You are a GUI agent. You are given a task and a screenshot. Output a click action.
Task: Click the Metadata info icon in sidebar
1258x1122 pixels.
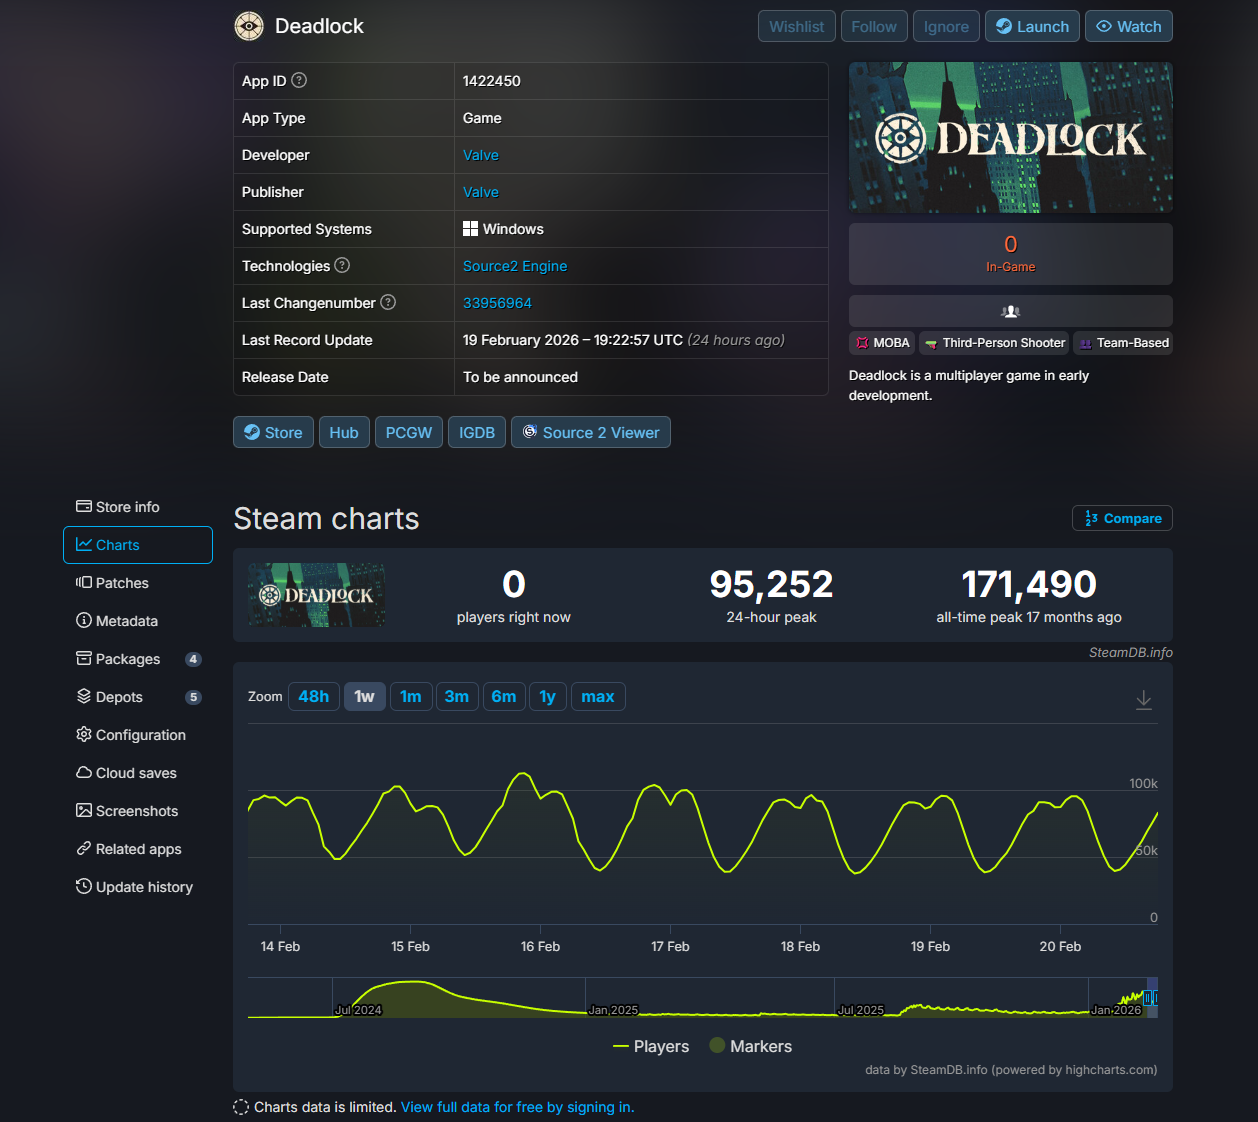pyautogui.click(x=84, y=620)
